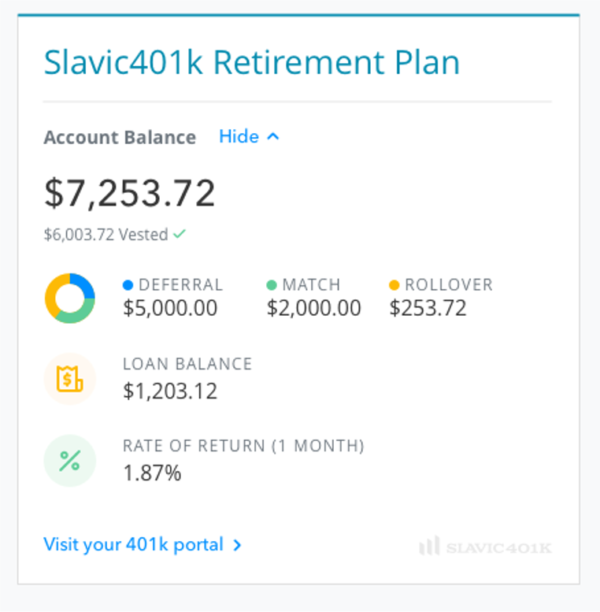Click the 1.87% rate of return value
600x612 pixels.
(x=152, y=472)
